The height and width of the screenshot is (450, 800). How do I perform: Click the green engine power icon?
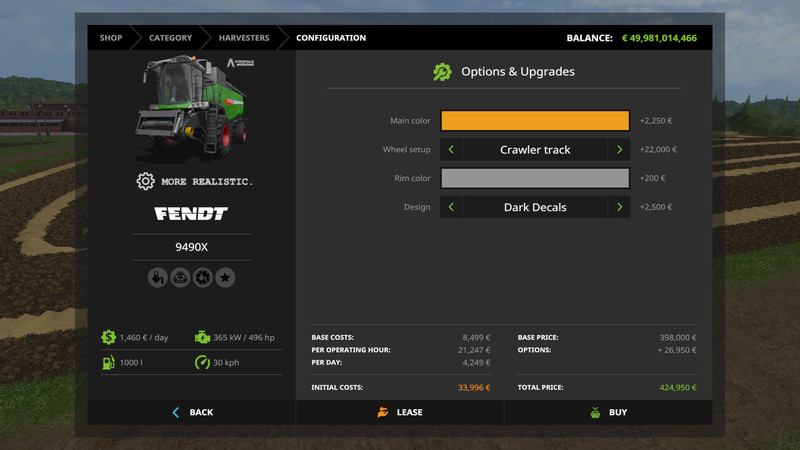(x=202, y=338)
